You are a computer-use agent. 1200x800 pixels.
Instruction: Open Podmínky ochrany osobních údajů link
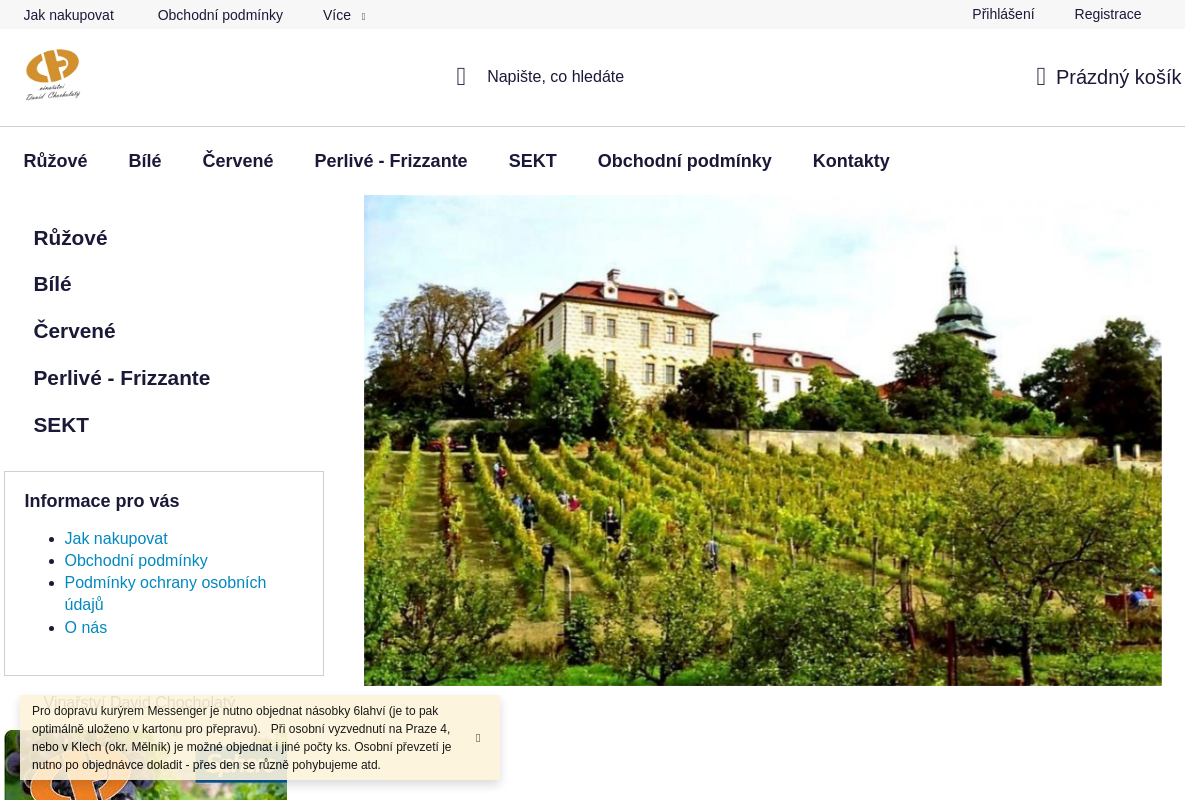click(165, 593)
